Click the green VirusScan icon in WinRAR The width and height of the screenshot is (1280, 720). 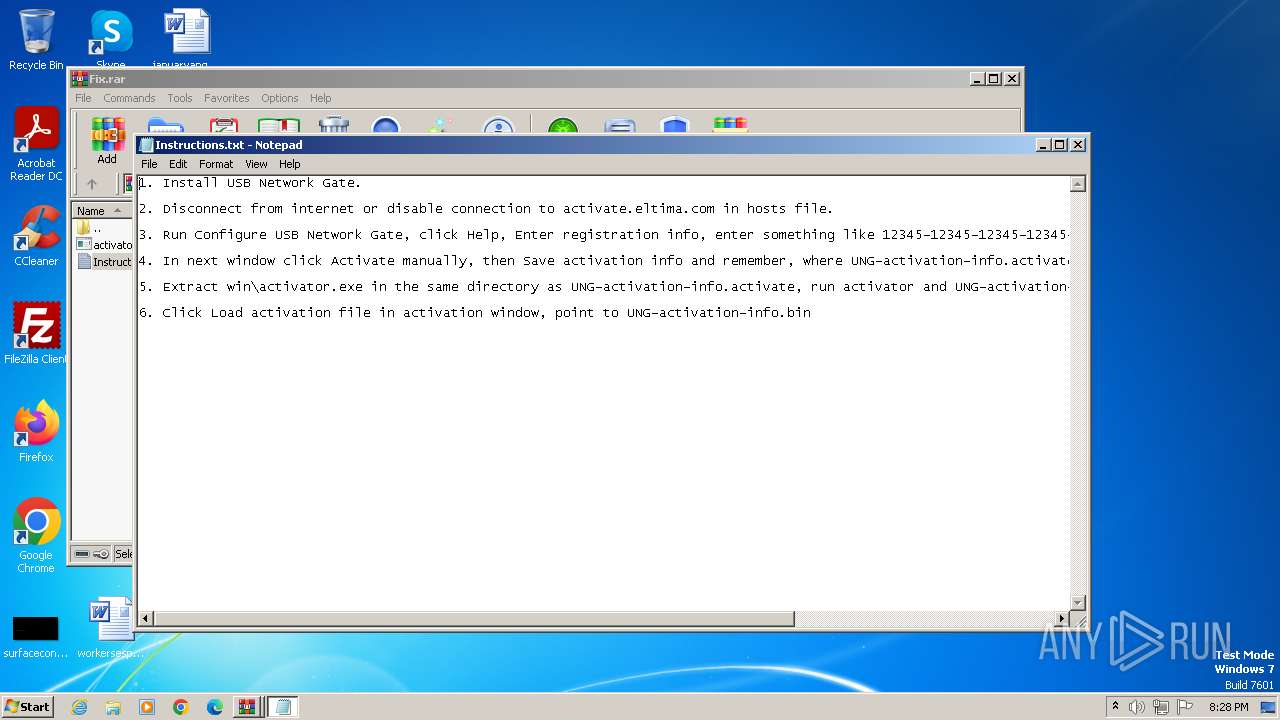pos(563,125)
